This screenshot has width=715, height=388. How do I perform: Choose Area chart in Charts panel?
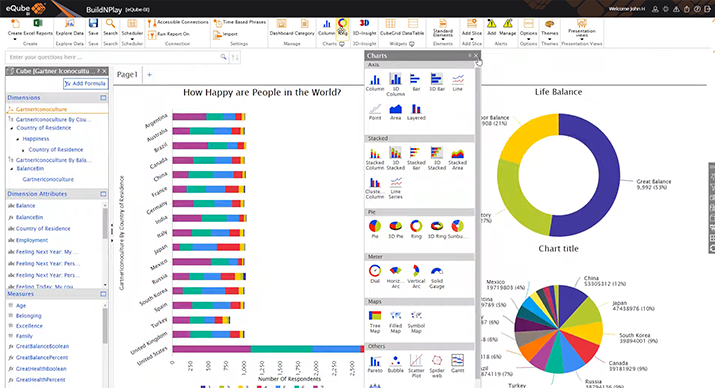[x=395, y=112]
